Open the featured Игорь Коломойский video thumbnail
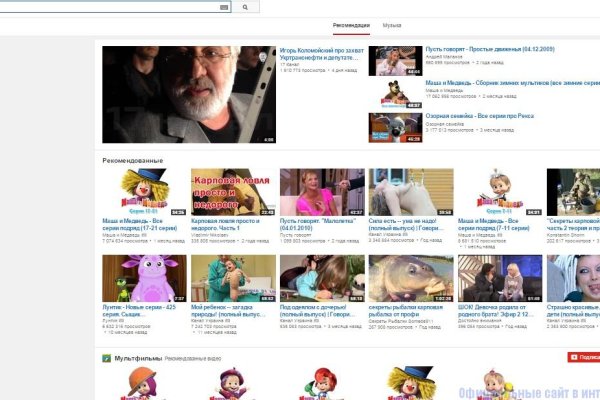This screenshot has height=400, width=600. pos(189,94)
